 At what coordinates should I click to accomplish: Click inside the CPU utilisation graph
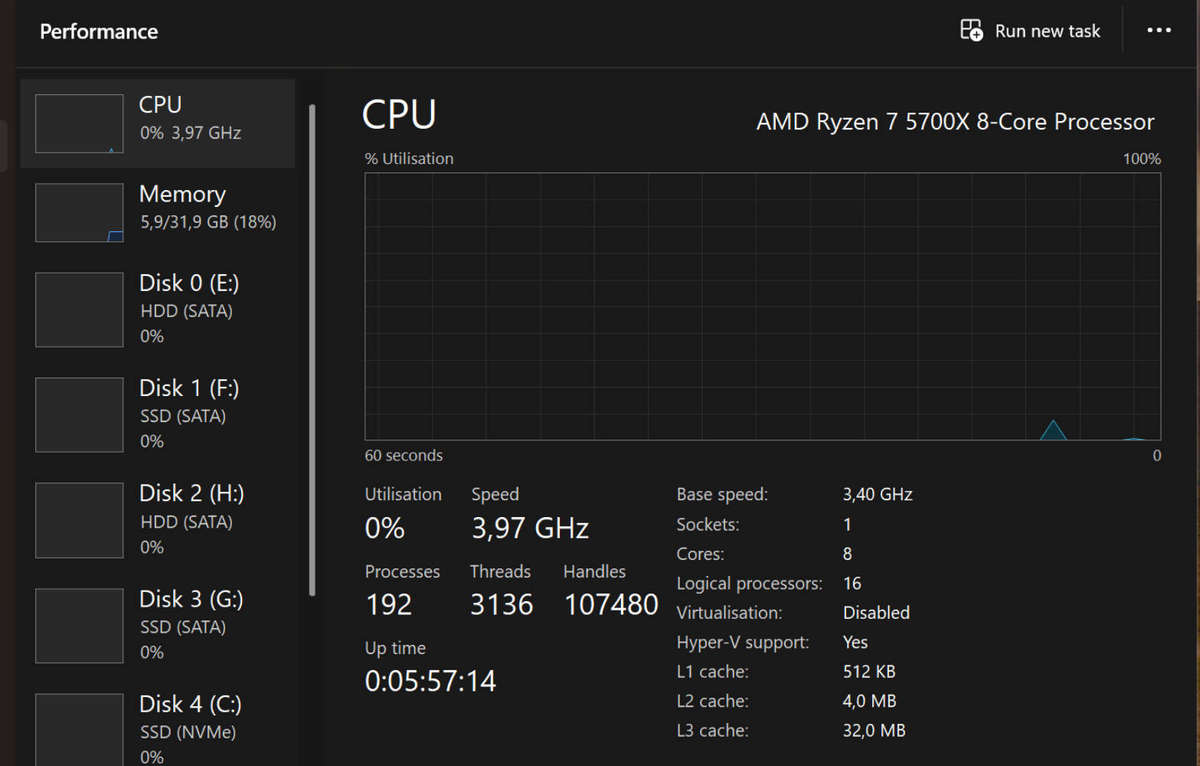(760, 305)
